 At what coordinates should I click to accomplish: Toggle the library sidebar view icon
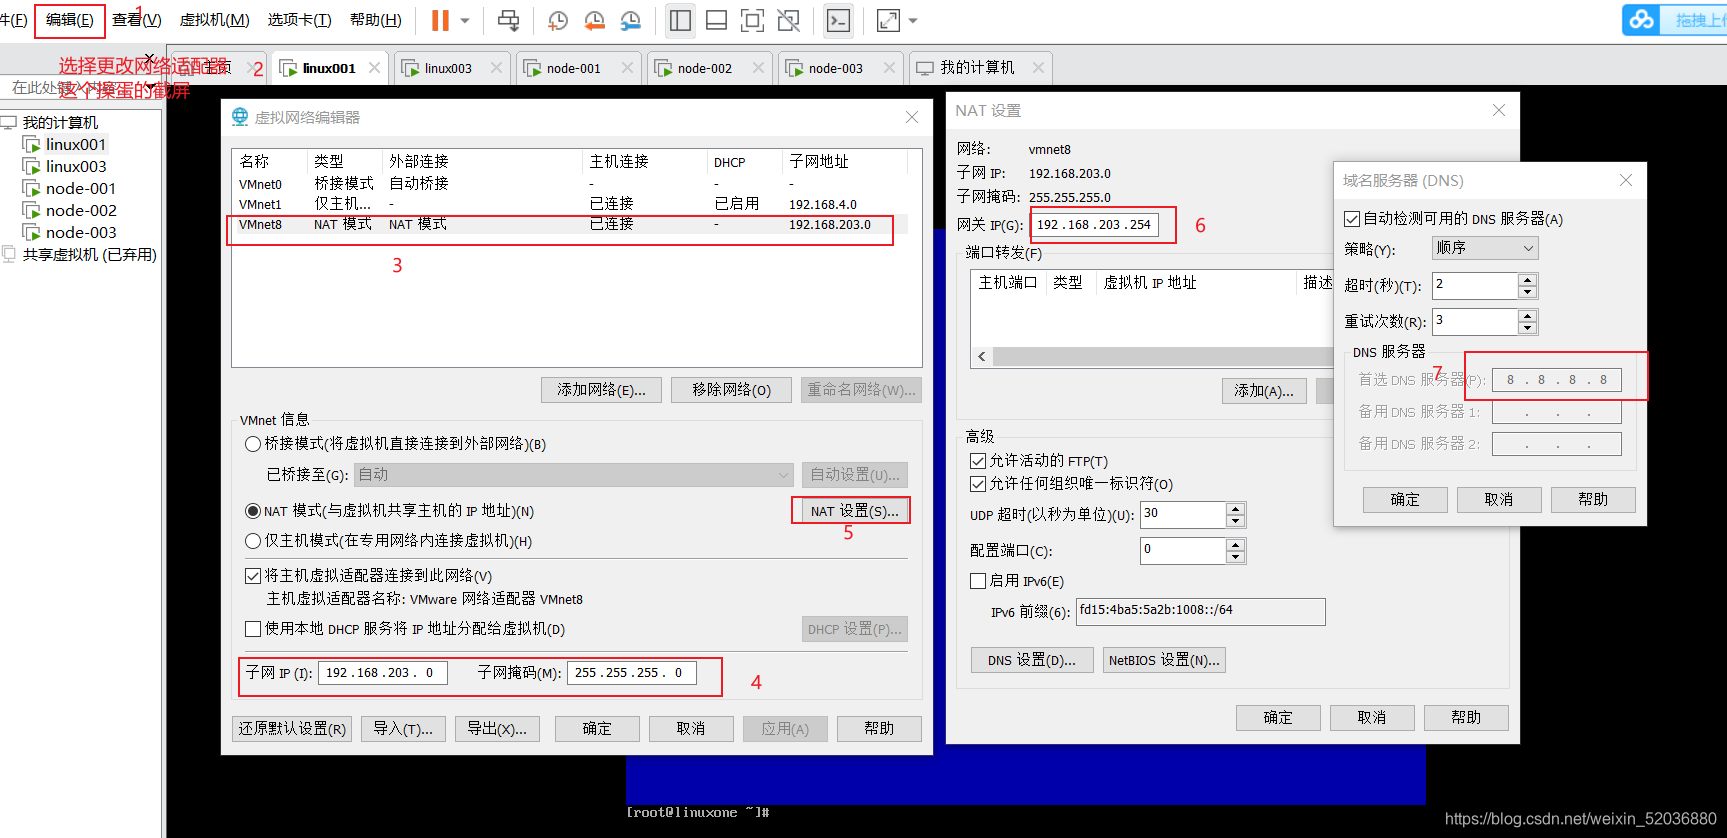[x=680, y=20]
